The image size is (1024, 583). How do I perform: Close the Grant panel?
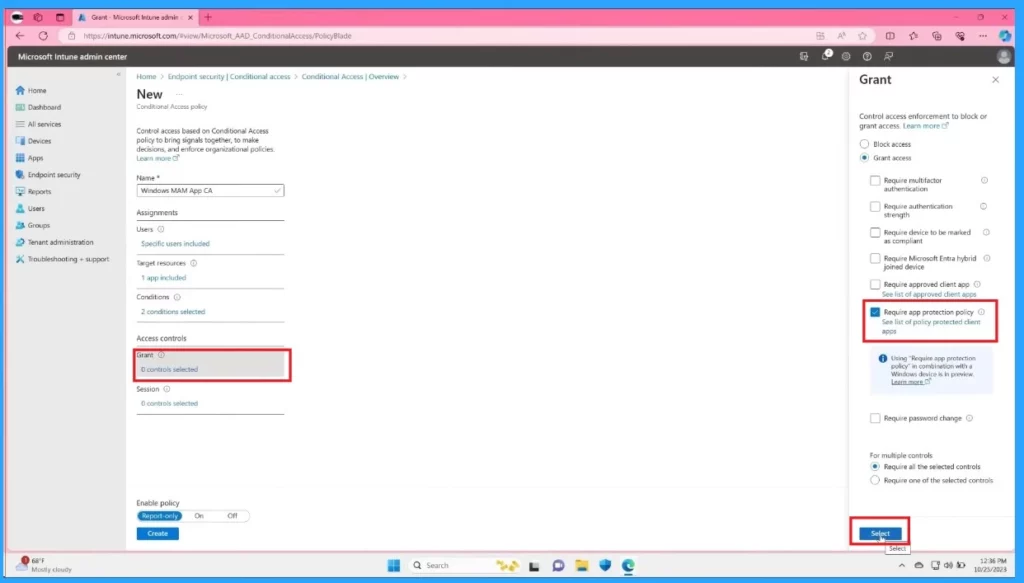pos(995,80)
